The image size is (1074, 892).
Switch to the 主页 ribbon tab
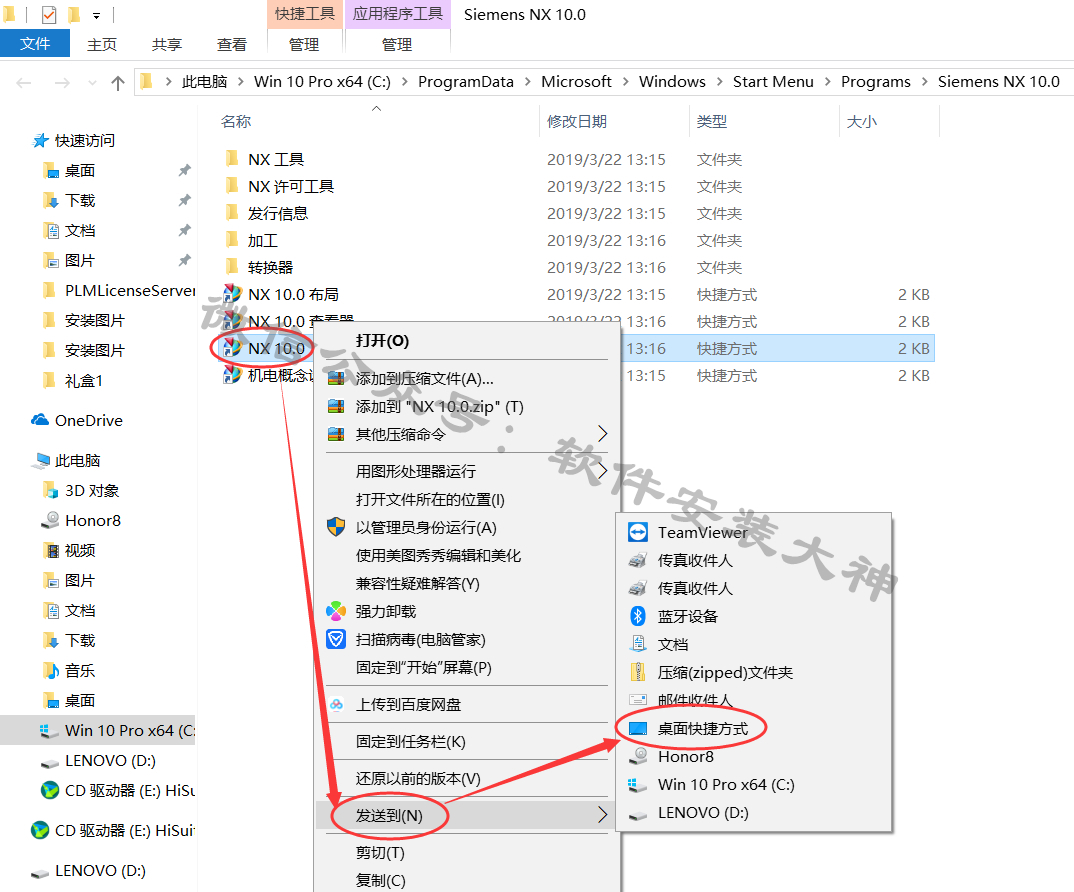coord(102,45)
